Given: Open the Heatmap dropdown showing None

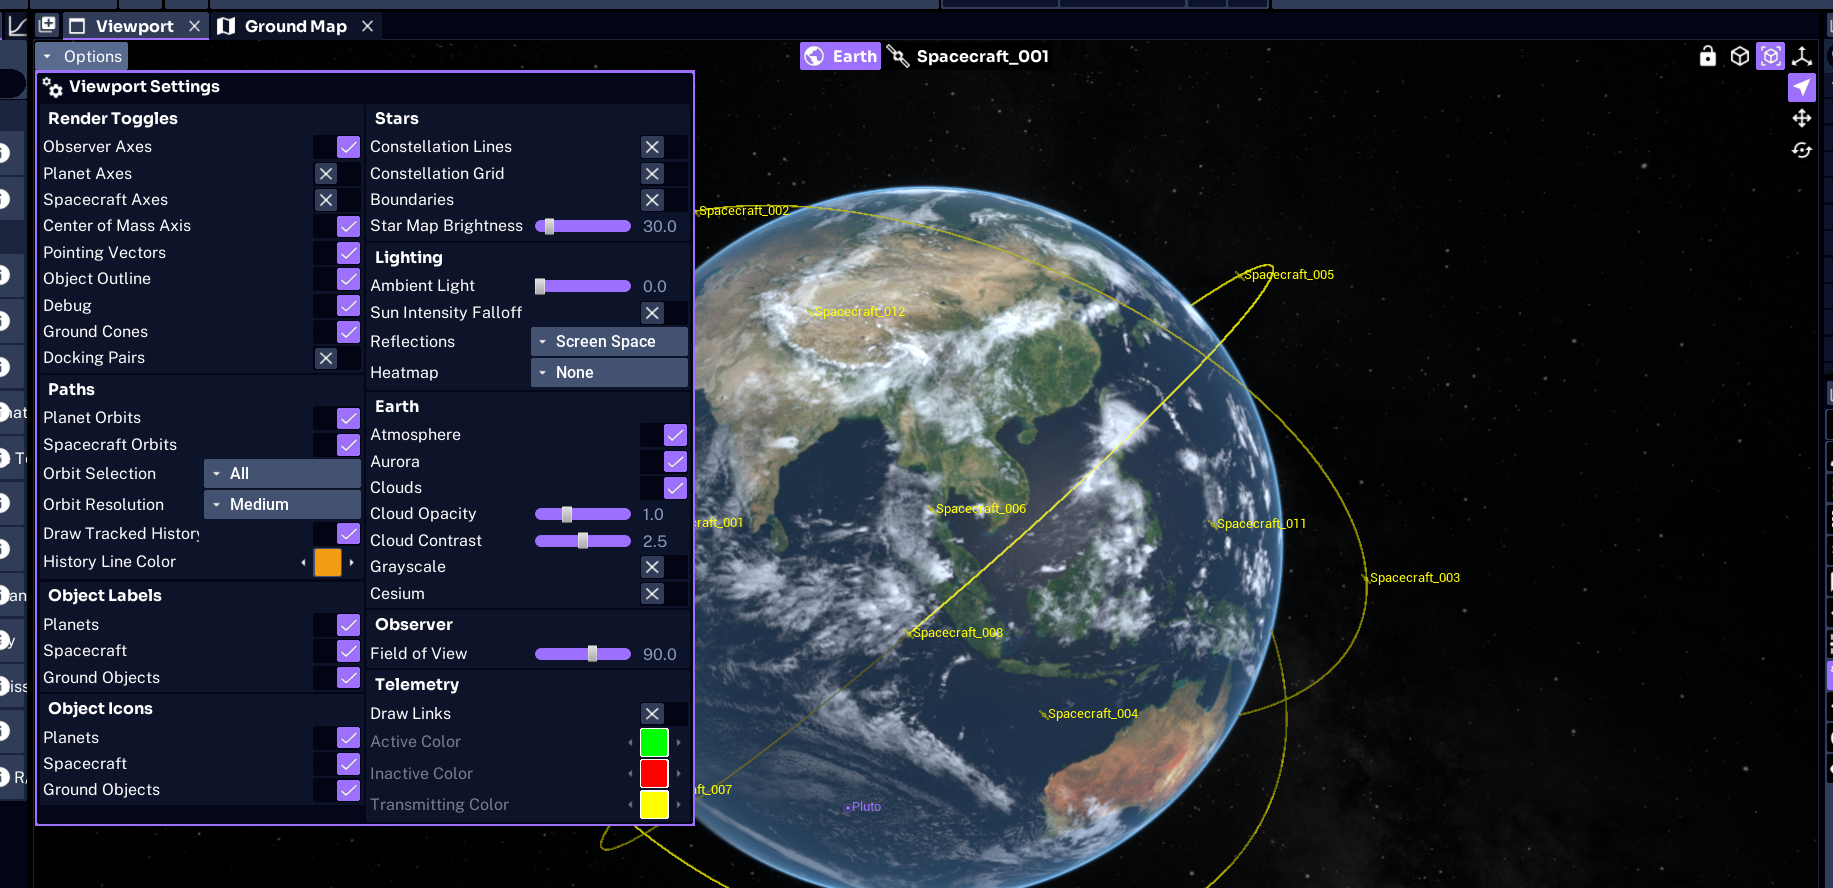Looking at the screenshot, I should coord(609,372).
